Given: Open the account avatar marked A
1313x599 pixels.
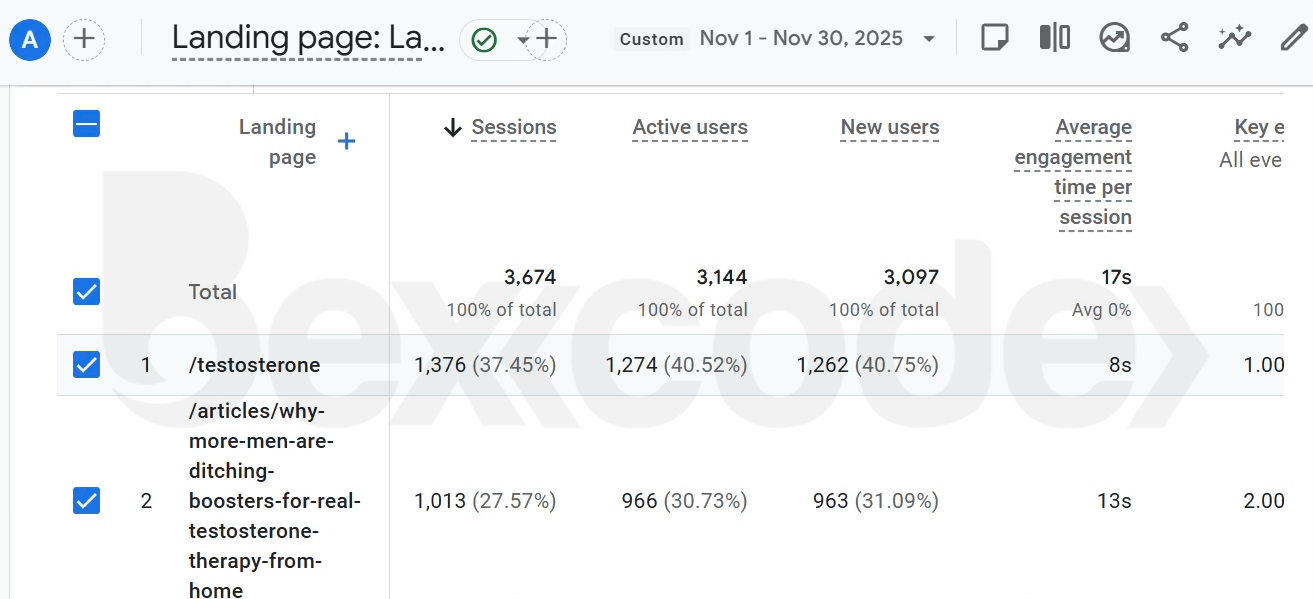Looking at the screenshot, I should pos(29,39).
